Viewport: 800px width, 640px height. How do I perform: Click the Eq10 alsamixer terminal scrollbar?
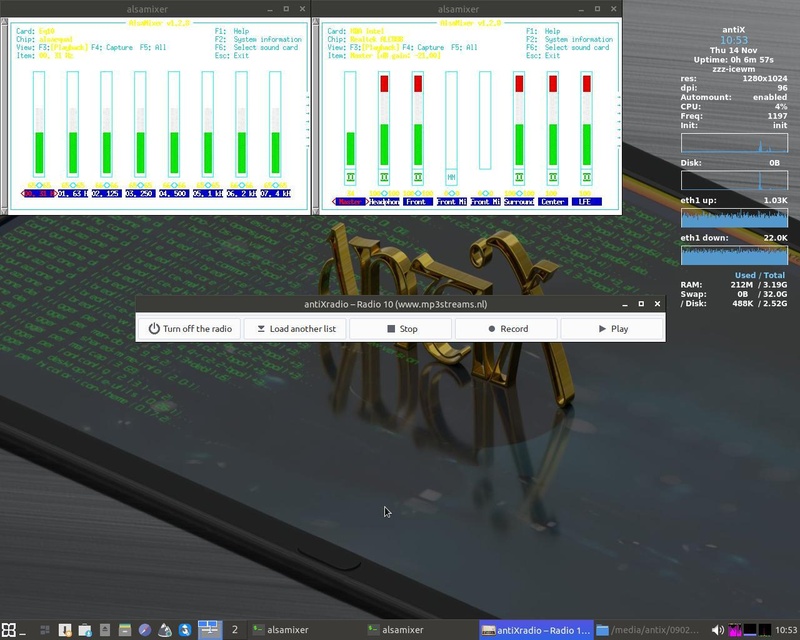[4, 116]
